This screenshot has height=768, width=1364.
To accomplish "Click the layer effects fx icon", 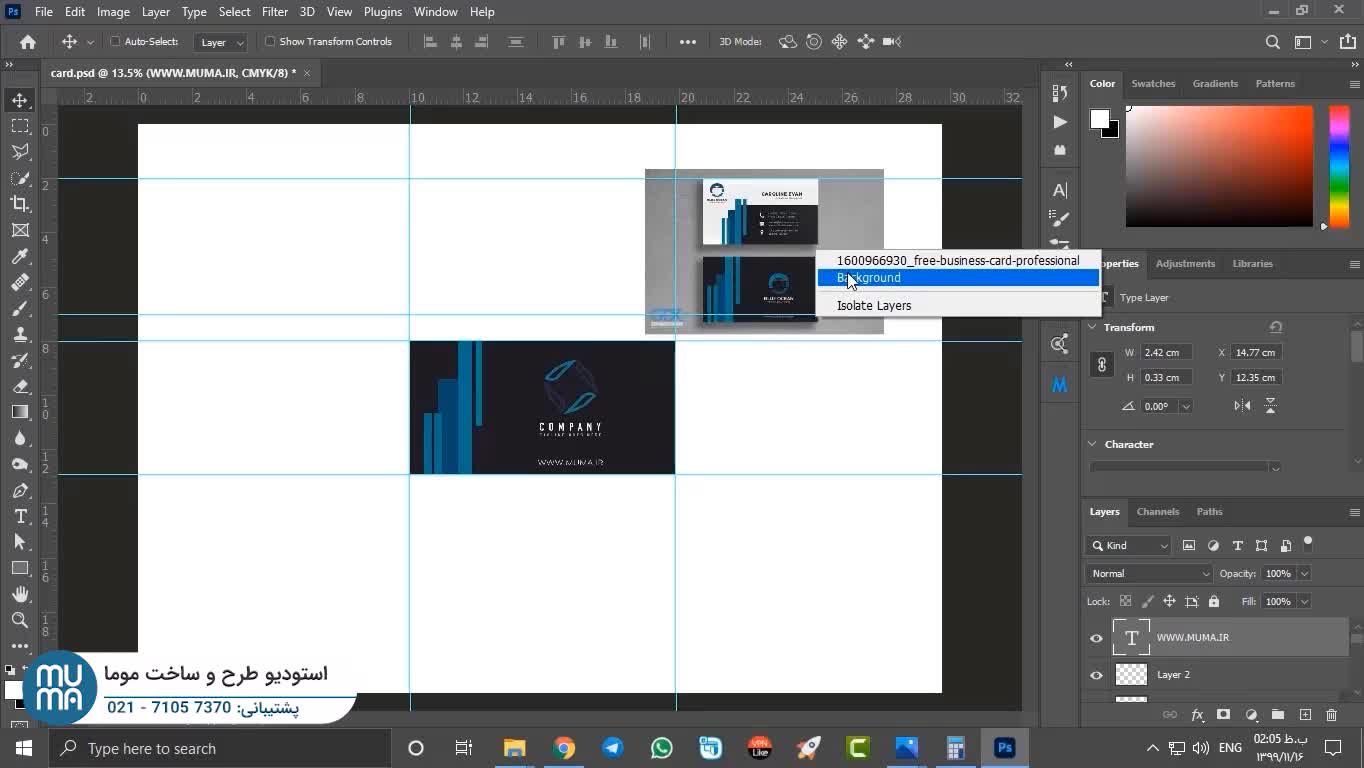I will [x=1197, y=715].
